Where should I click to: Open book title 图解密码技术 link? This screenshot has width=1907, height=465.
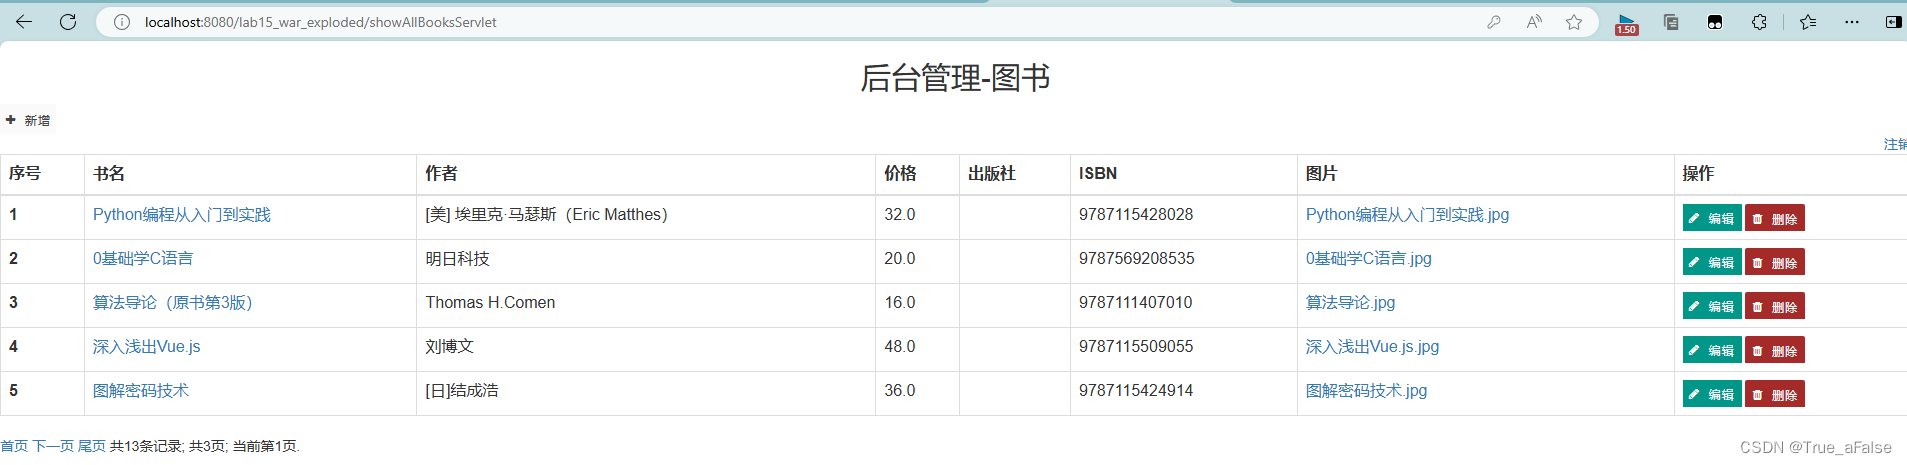pyautogui.click(x=141, y=391)
